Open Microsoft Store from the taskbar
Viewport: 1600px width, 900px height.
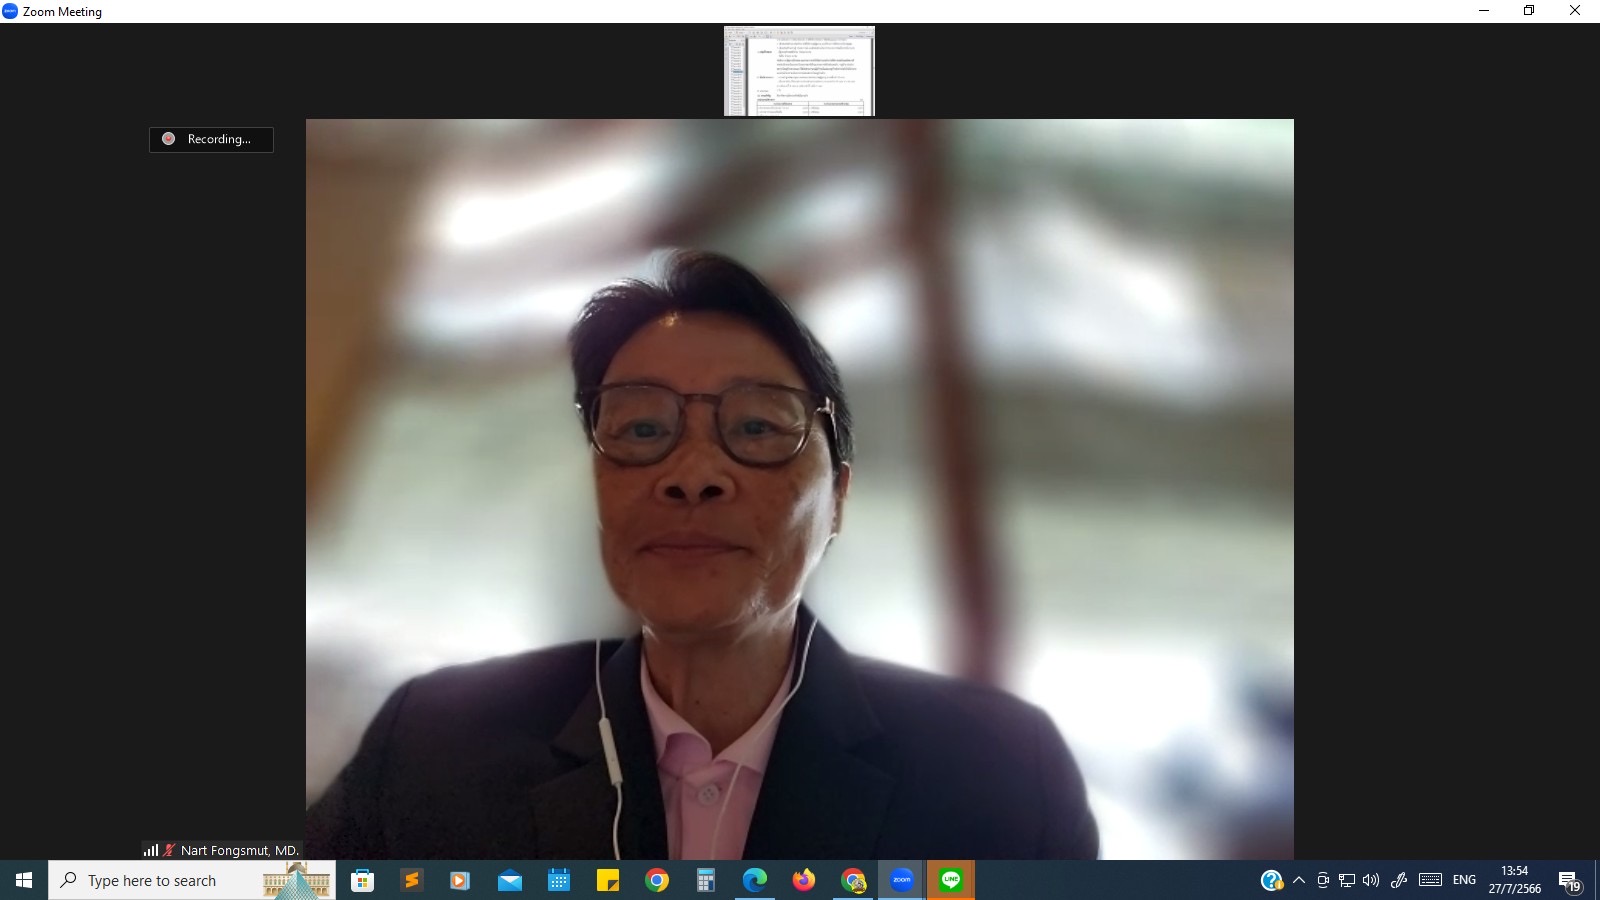point(362,880)
